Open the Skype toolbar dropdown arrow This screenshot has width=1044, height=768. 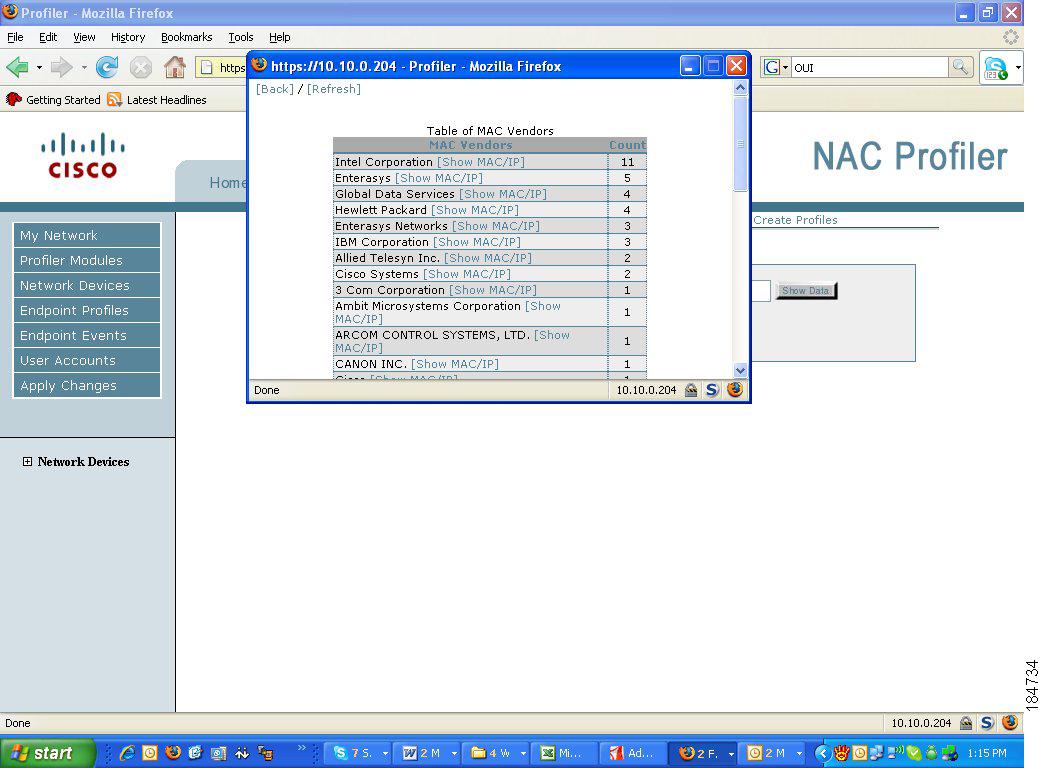(x=1017, y=67)
